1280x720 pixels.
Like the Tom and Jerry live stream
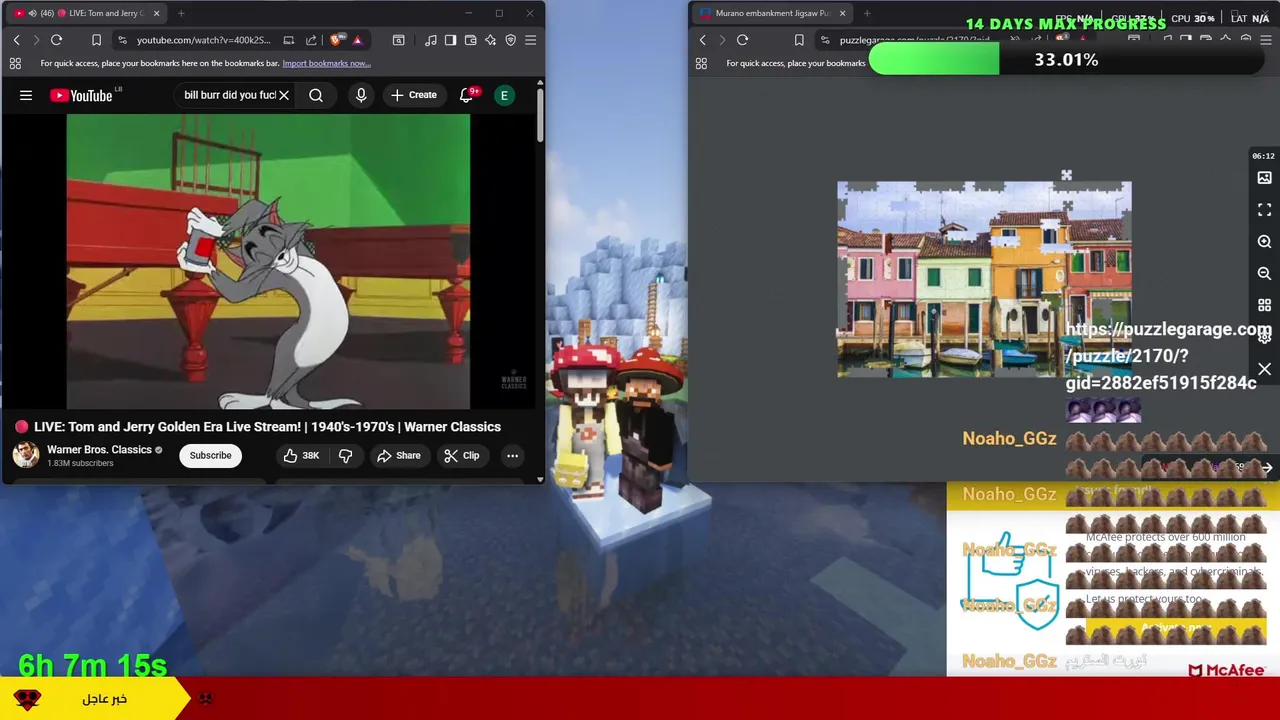[x=300, y=455]
